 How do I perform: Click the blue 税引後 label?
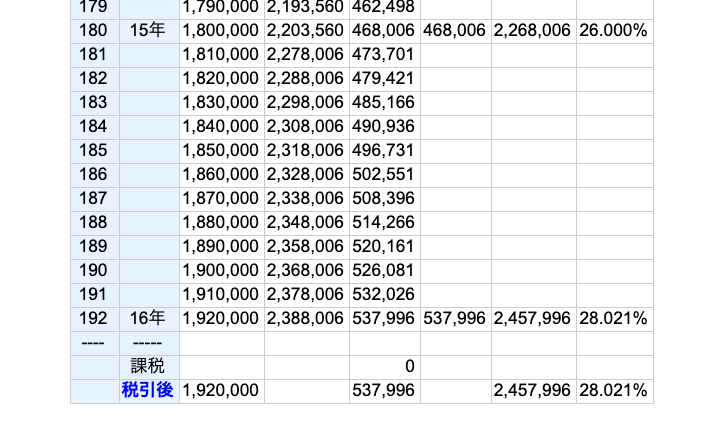(x=148, y=390)
